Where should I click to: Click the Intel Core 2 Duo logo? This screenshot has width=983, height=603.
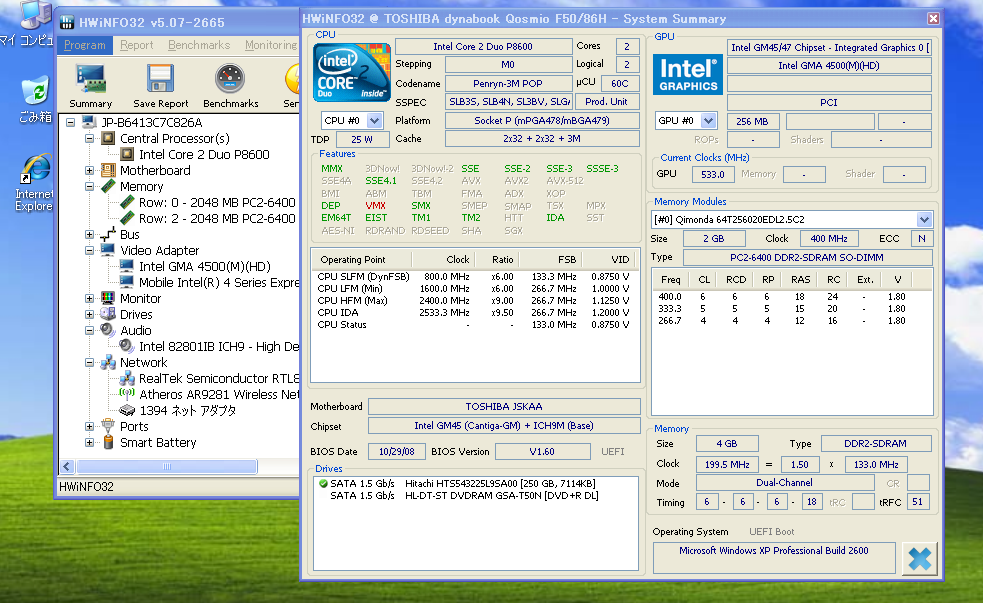pos(352,72)
